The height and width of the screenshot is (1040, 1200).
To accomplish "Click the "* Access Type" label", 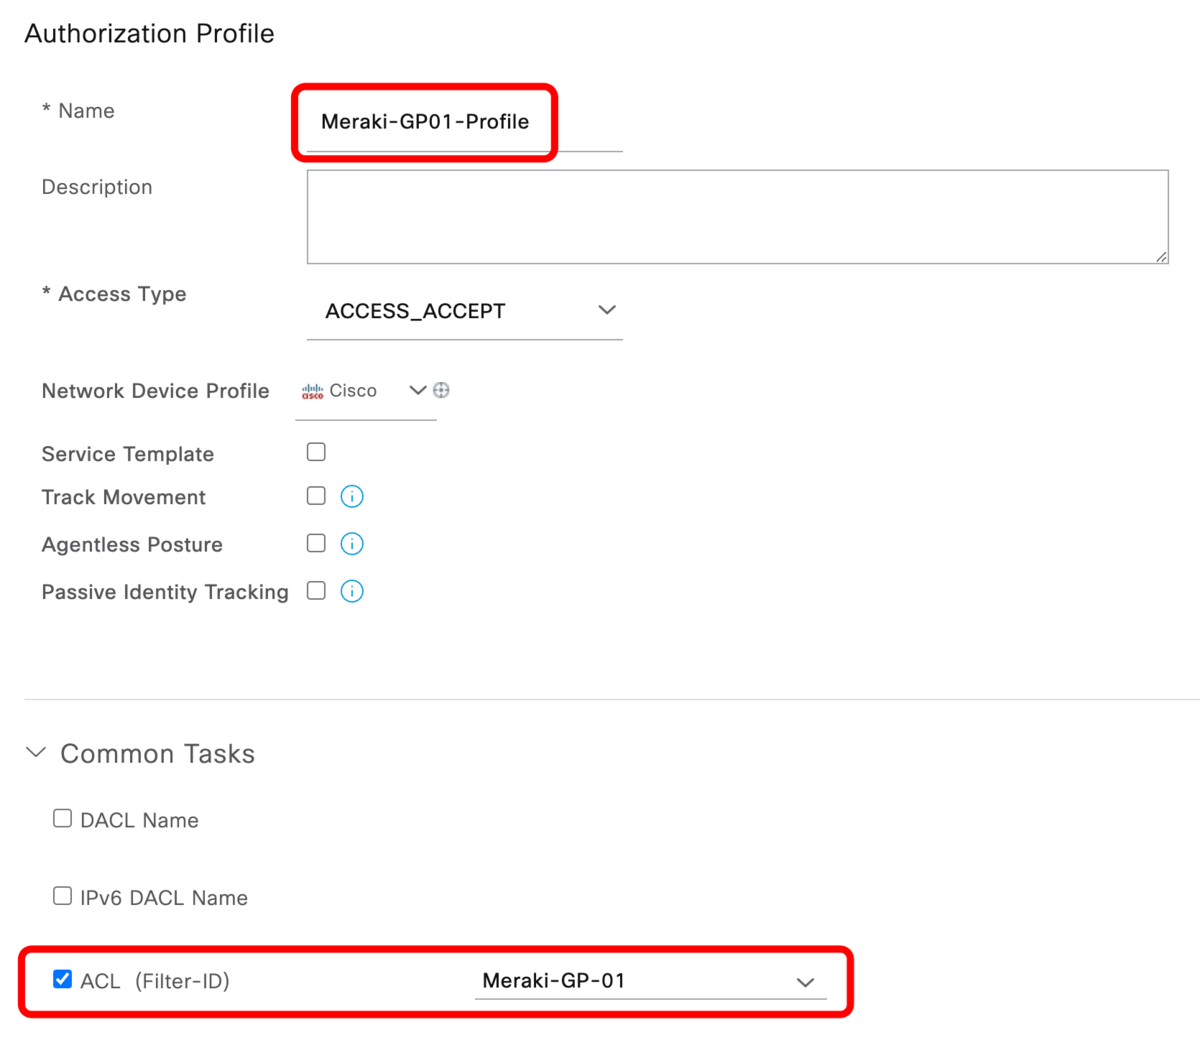I will point(114,294).
